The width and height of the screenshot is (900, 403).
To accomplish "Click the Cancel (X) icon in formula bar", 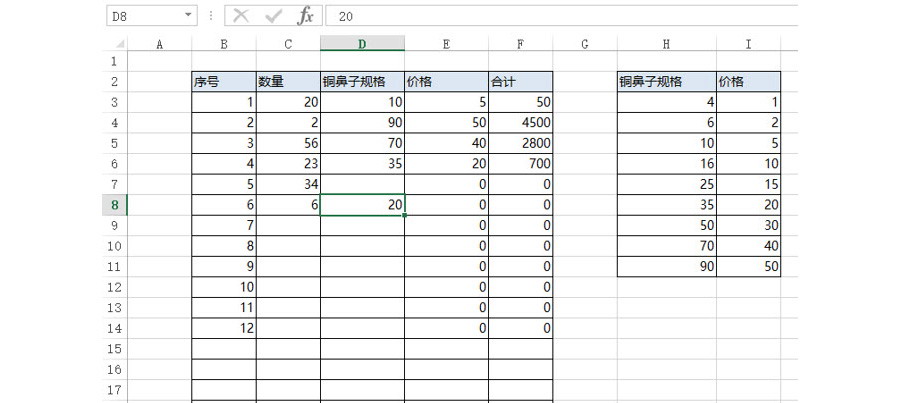I will point(241,16).
